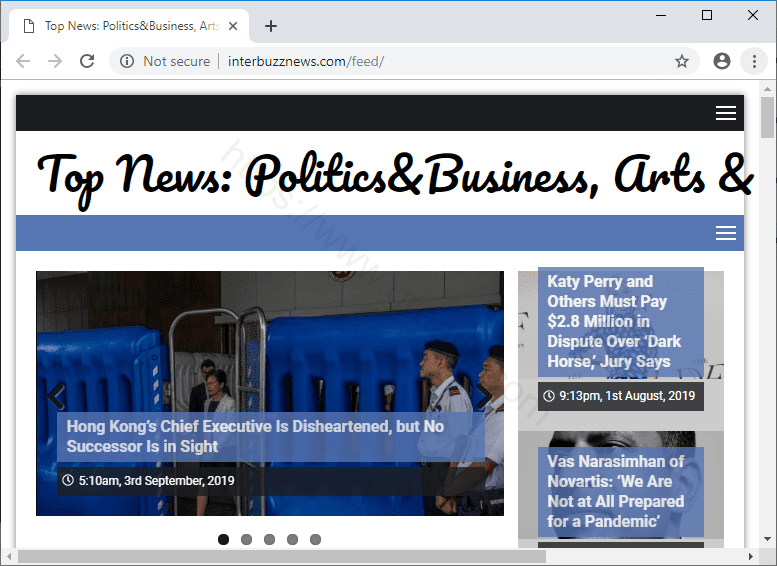777x566 pixels.
Task: Go back to the previous page
Action: pos(23,61)
